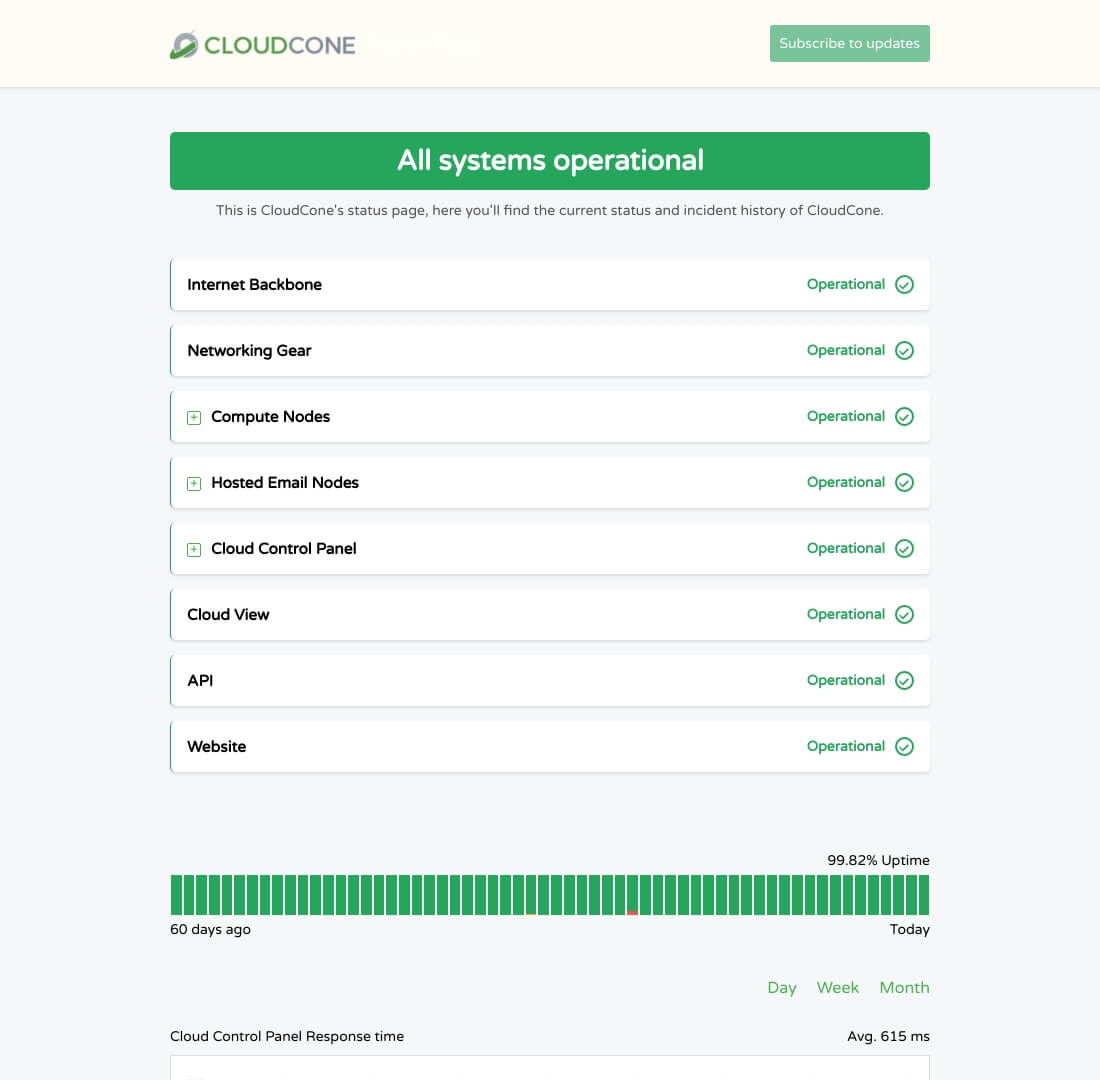Click the Today label under uptime bars
The height and width of the screenshot is (1080, 1100).
[x=910, y=929]
